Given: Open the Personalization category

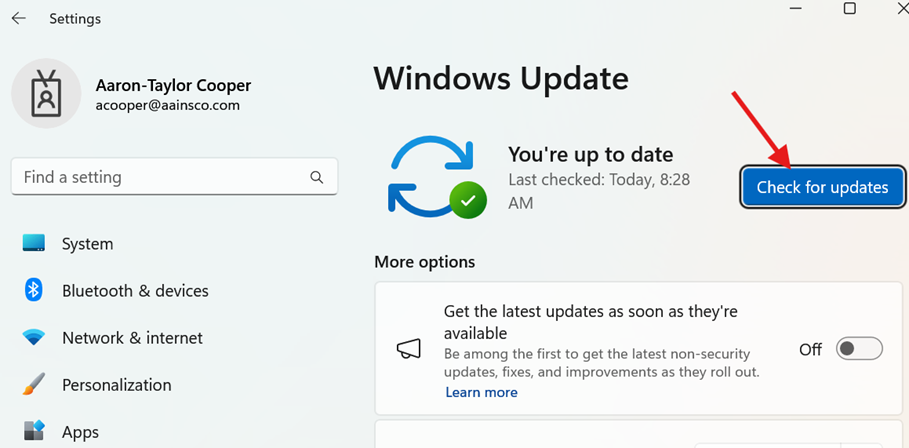Looking at the screenshot, I should coord(116,385).
